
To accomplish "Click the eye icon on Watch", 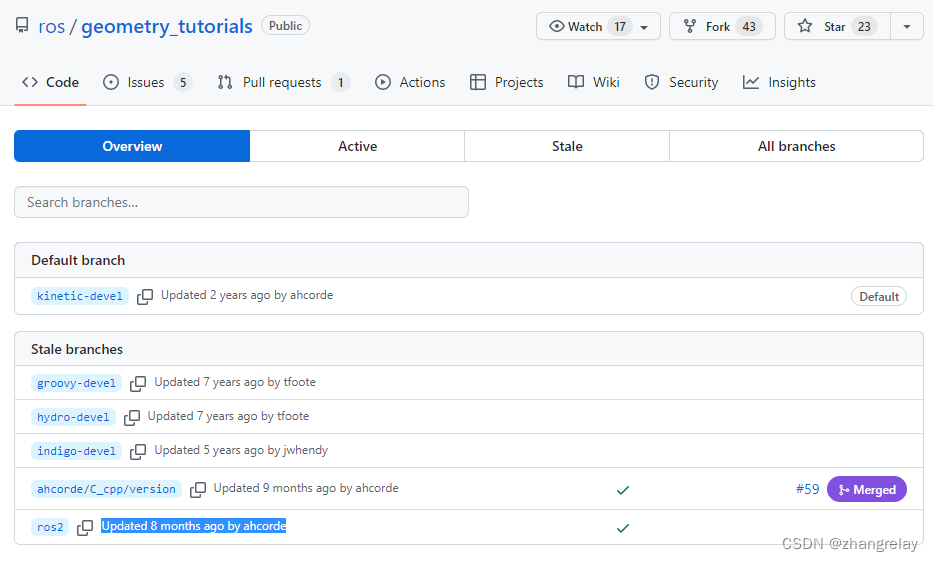I will tap(556, 26).
